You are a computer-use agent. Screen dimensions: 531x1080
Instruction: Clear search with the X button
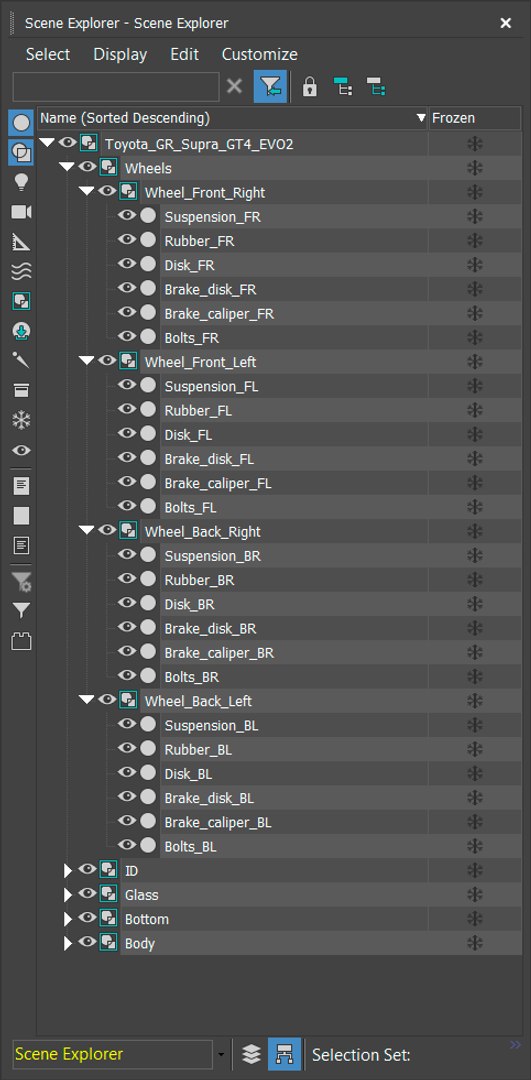[235, 87]
